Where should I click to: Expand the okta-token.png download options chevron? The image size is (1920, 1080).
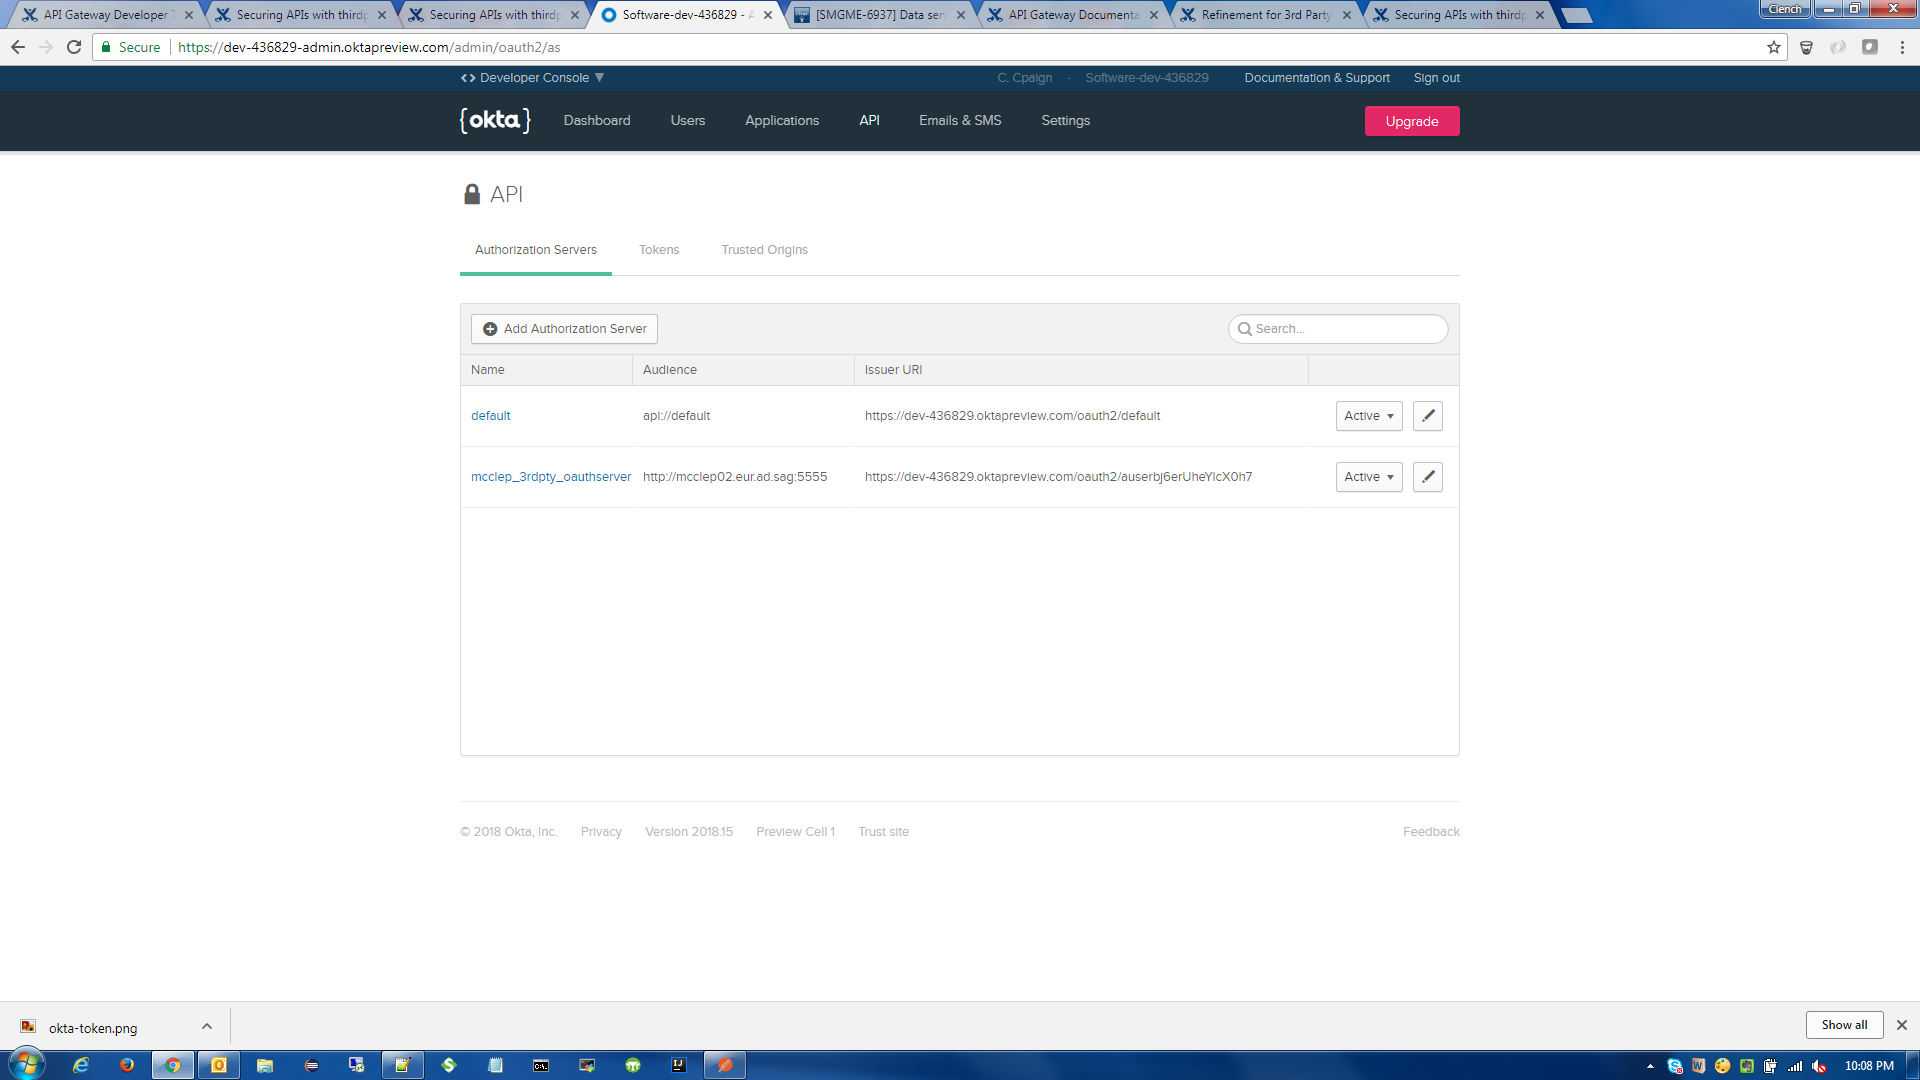tap(207, 1027)
